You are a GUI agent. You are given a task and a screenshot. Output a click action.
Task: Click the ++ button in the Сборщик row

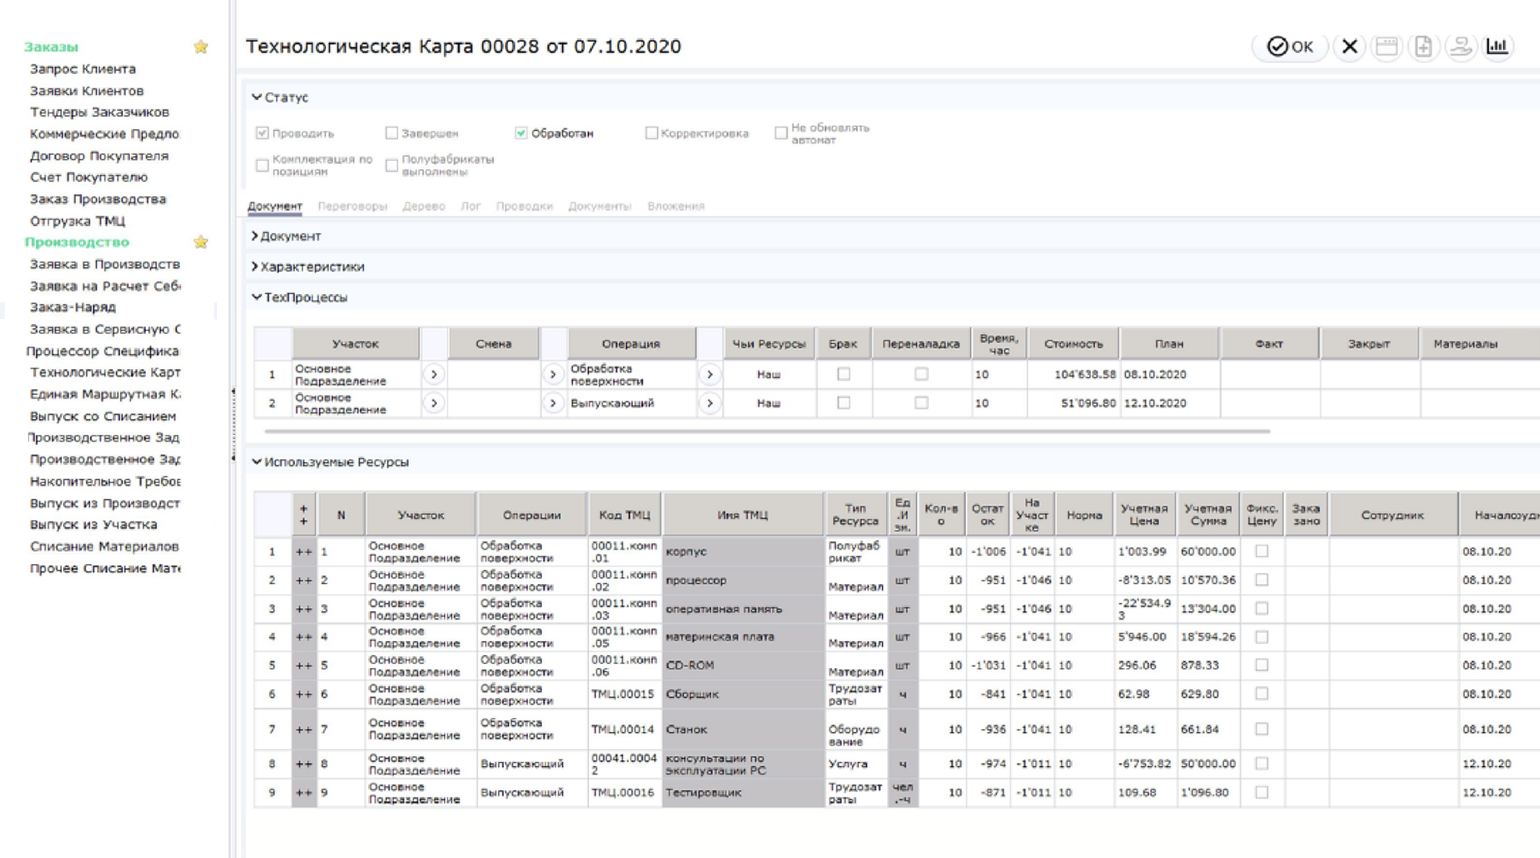pos(303,694)
